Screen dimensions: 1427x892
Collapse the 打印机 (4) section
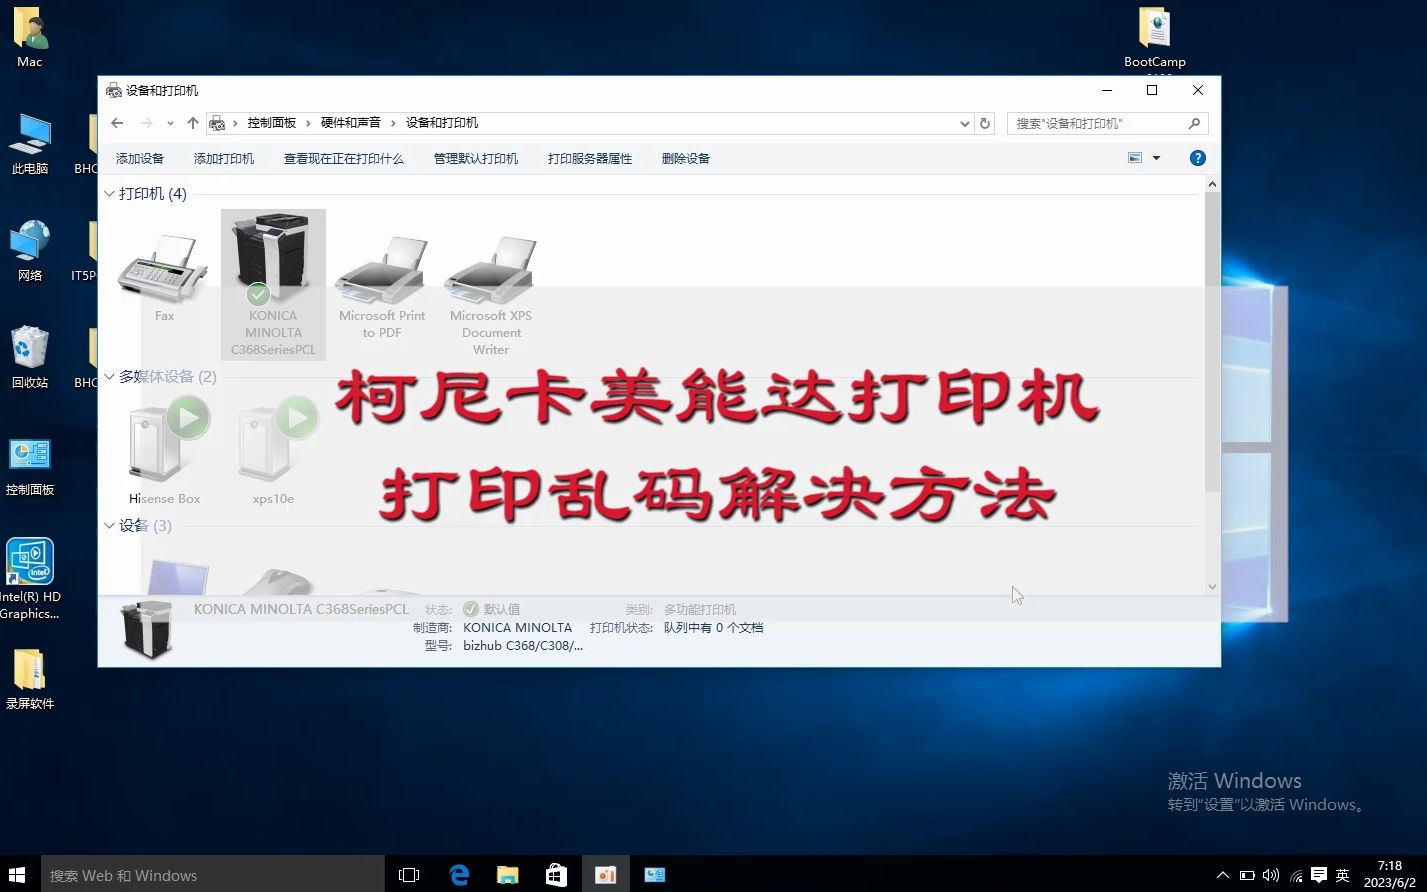click(109, 193)
